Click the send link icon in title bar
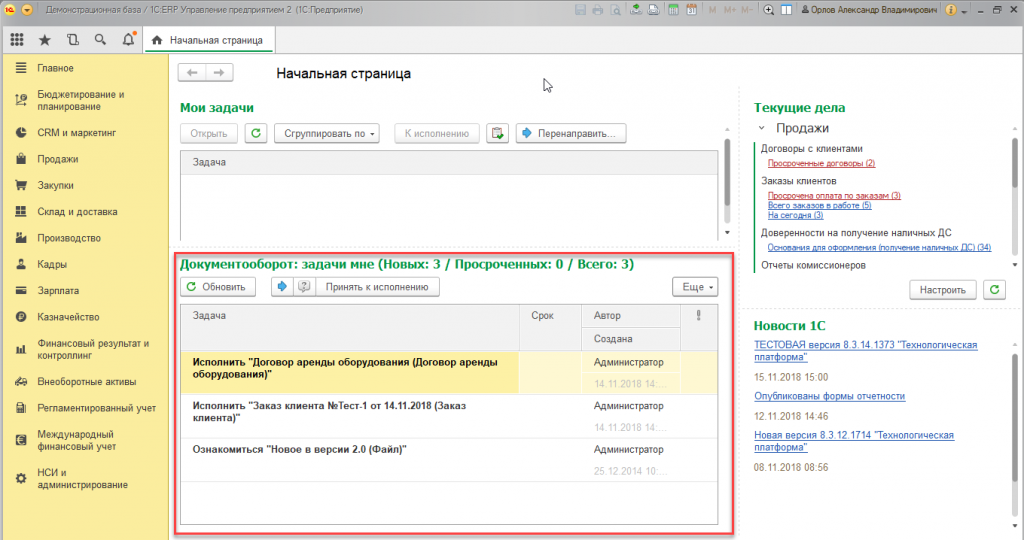Screen dimensions: 1024x540 pos(635,10)
